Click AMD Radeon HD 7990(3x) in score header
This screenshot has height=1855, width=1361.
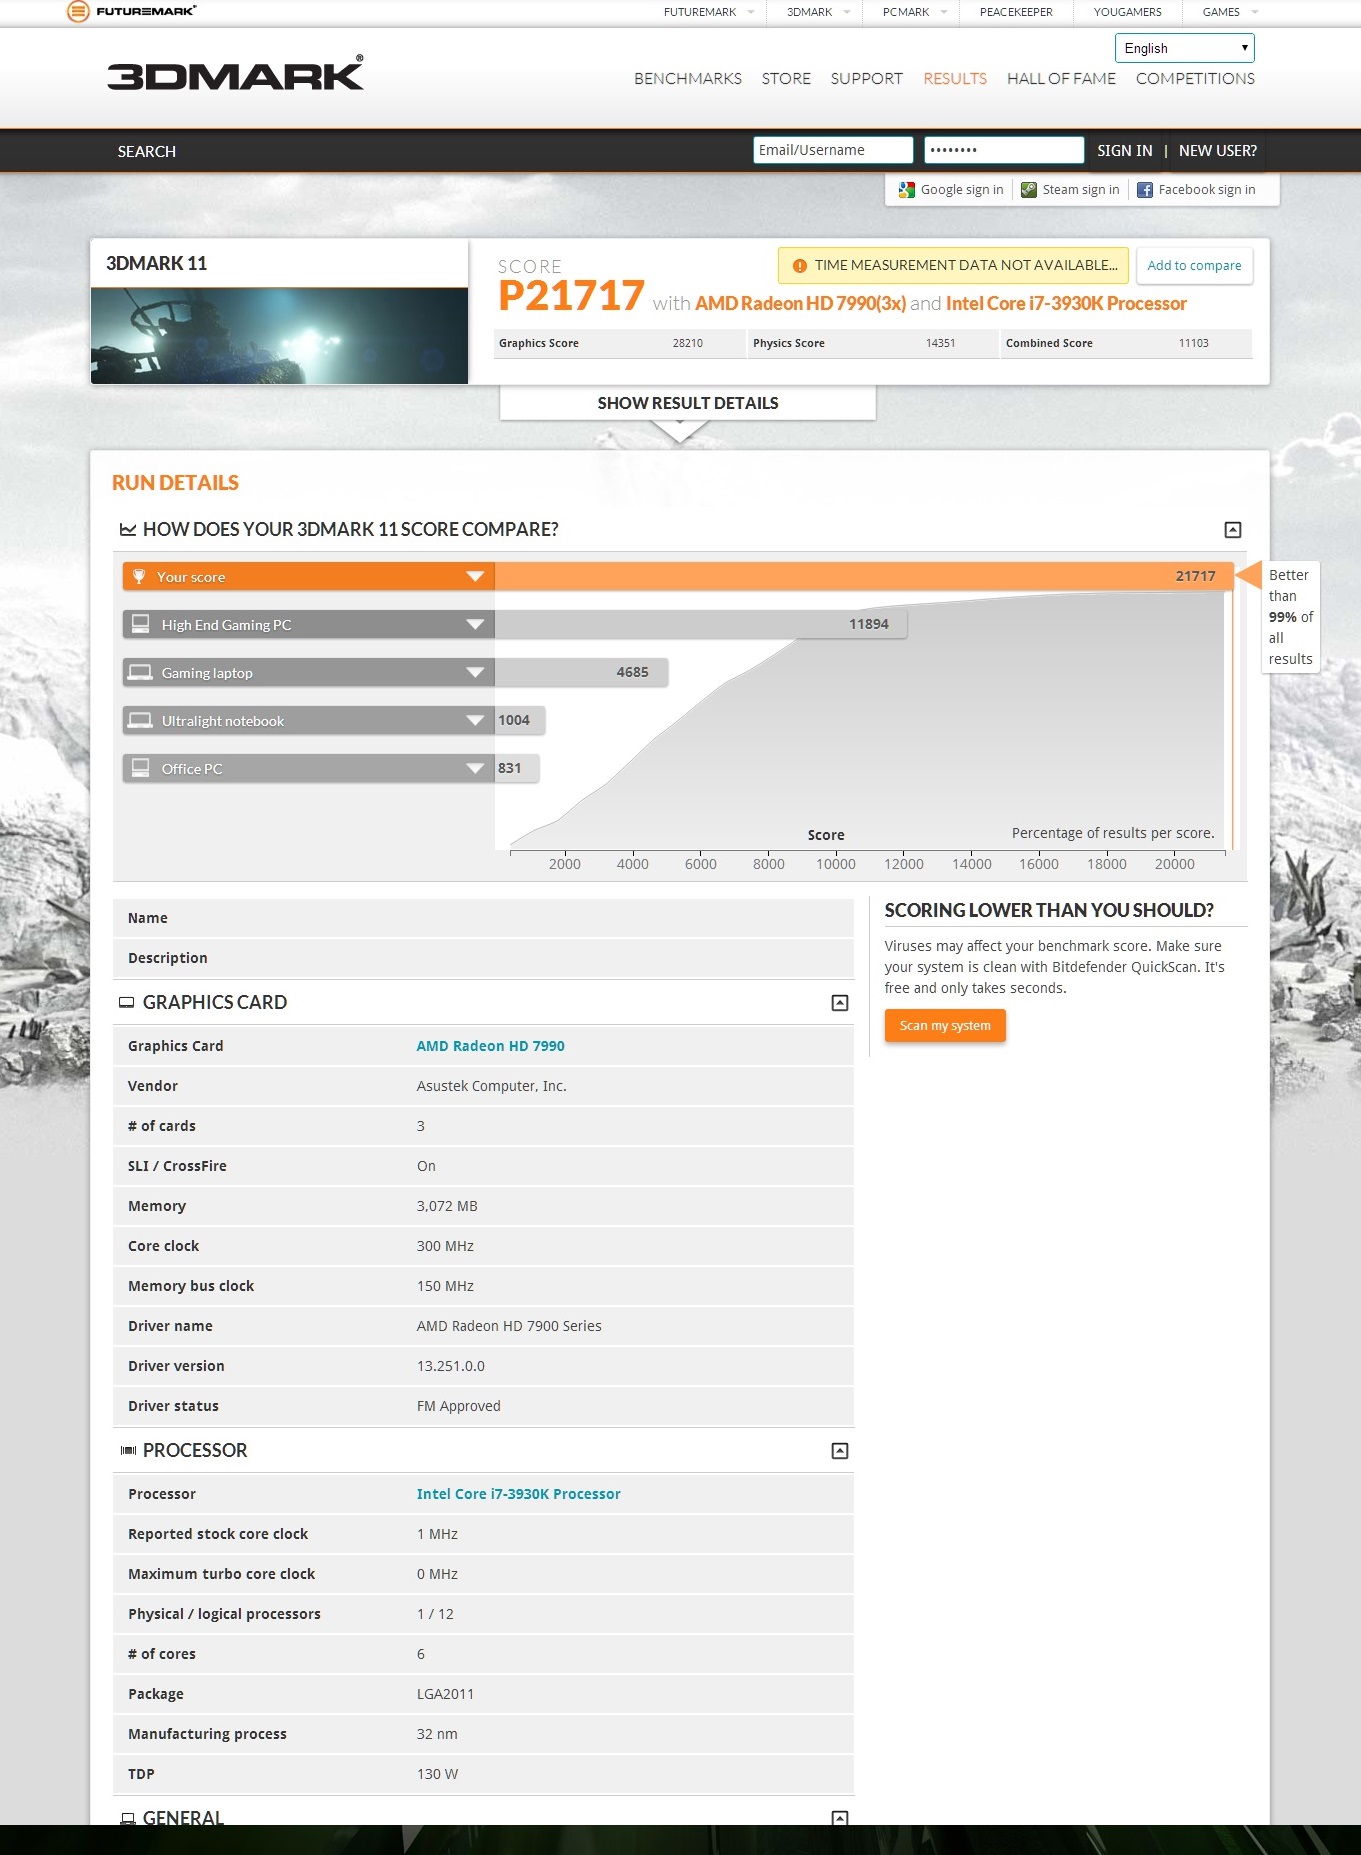(x=800, y=304)
